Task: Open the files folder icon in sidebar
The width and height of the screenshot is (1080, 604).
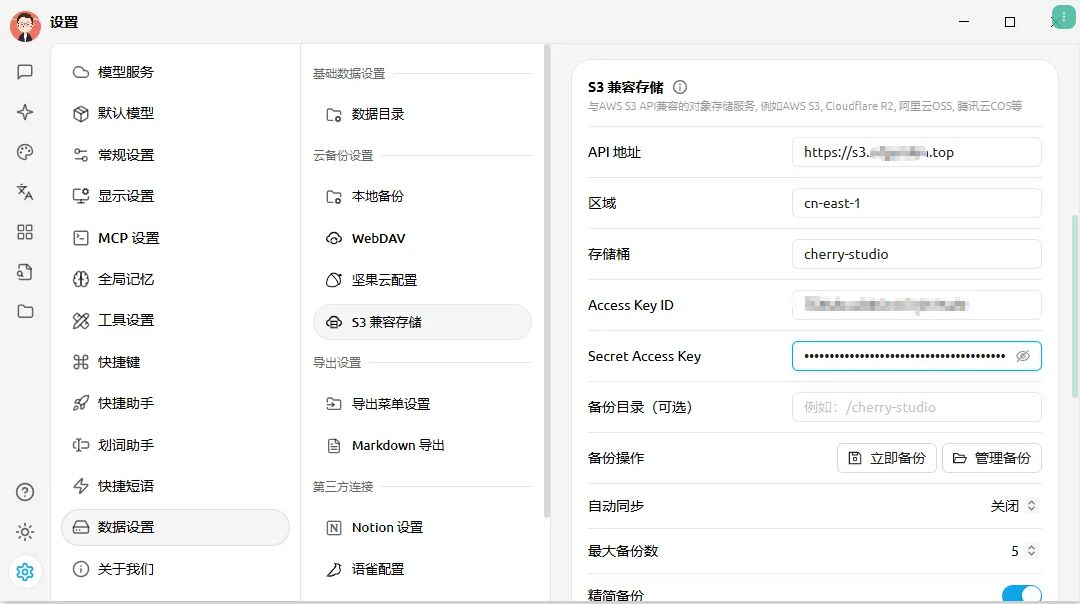Action: click(25, 311)
